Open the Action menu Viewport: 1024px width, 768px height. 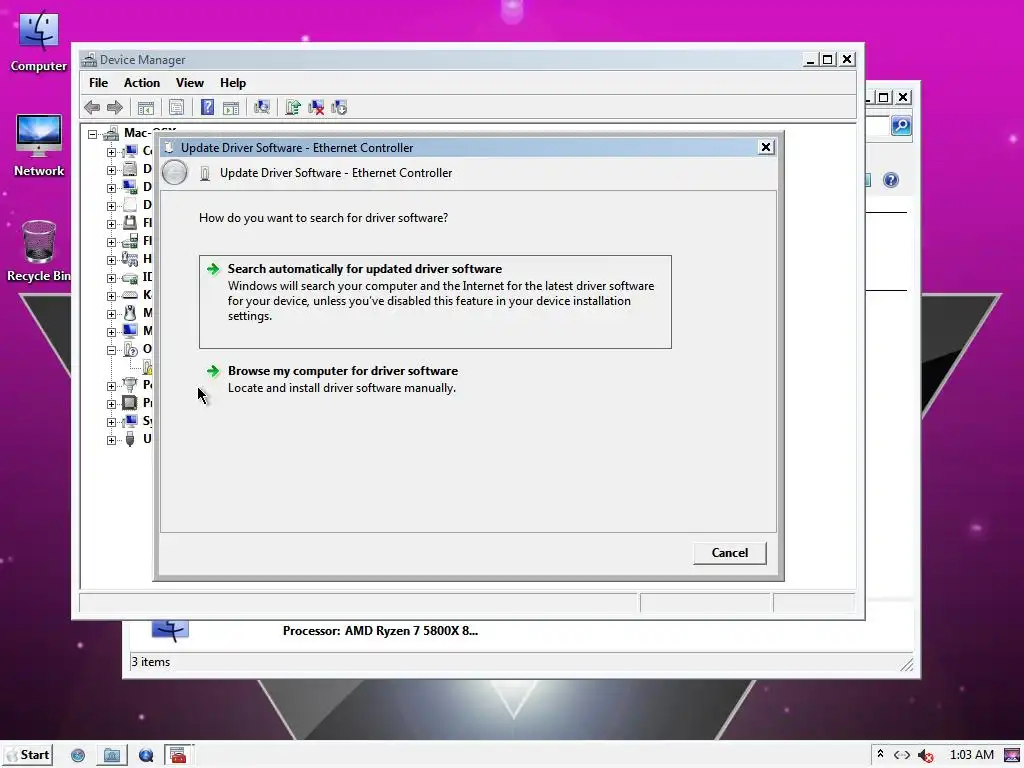coord(142,83)
